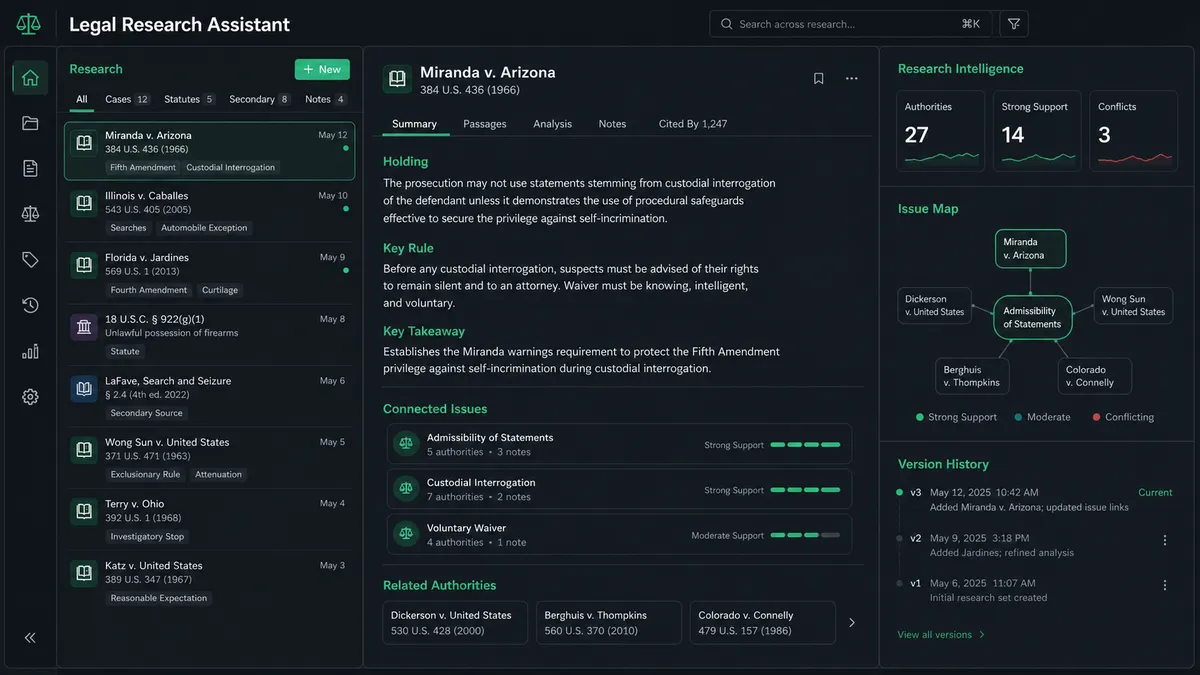Open options menu for version v1
1200x675 pixels.
(1164, 585)
